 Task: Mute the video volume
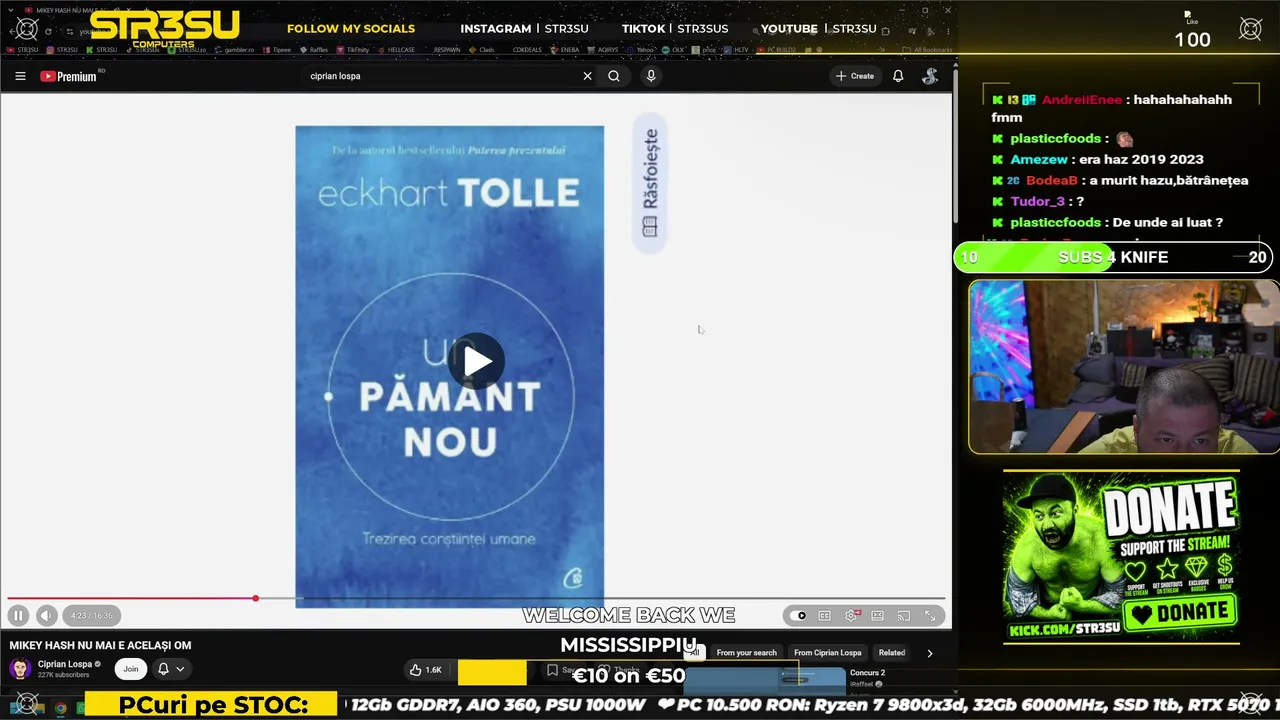pyautogui.click(x=46, y=616)
